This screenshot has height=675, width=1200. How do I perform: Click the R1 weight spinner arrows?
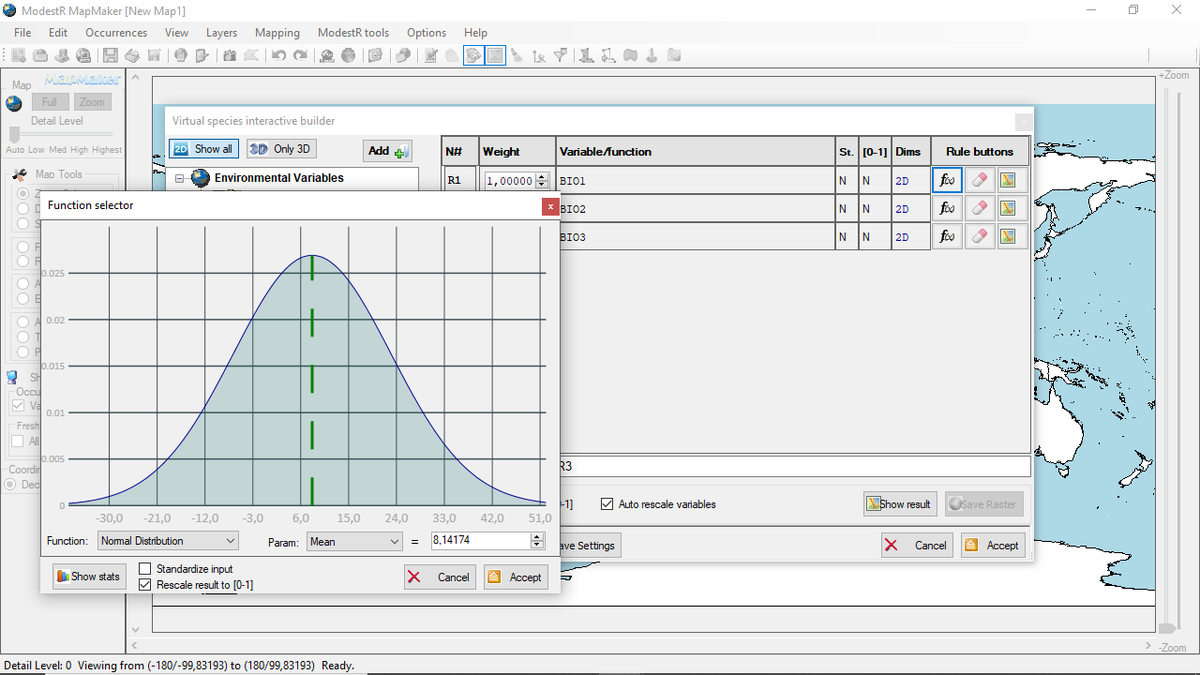tap(542, 181)
